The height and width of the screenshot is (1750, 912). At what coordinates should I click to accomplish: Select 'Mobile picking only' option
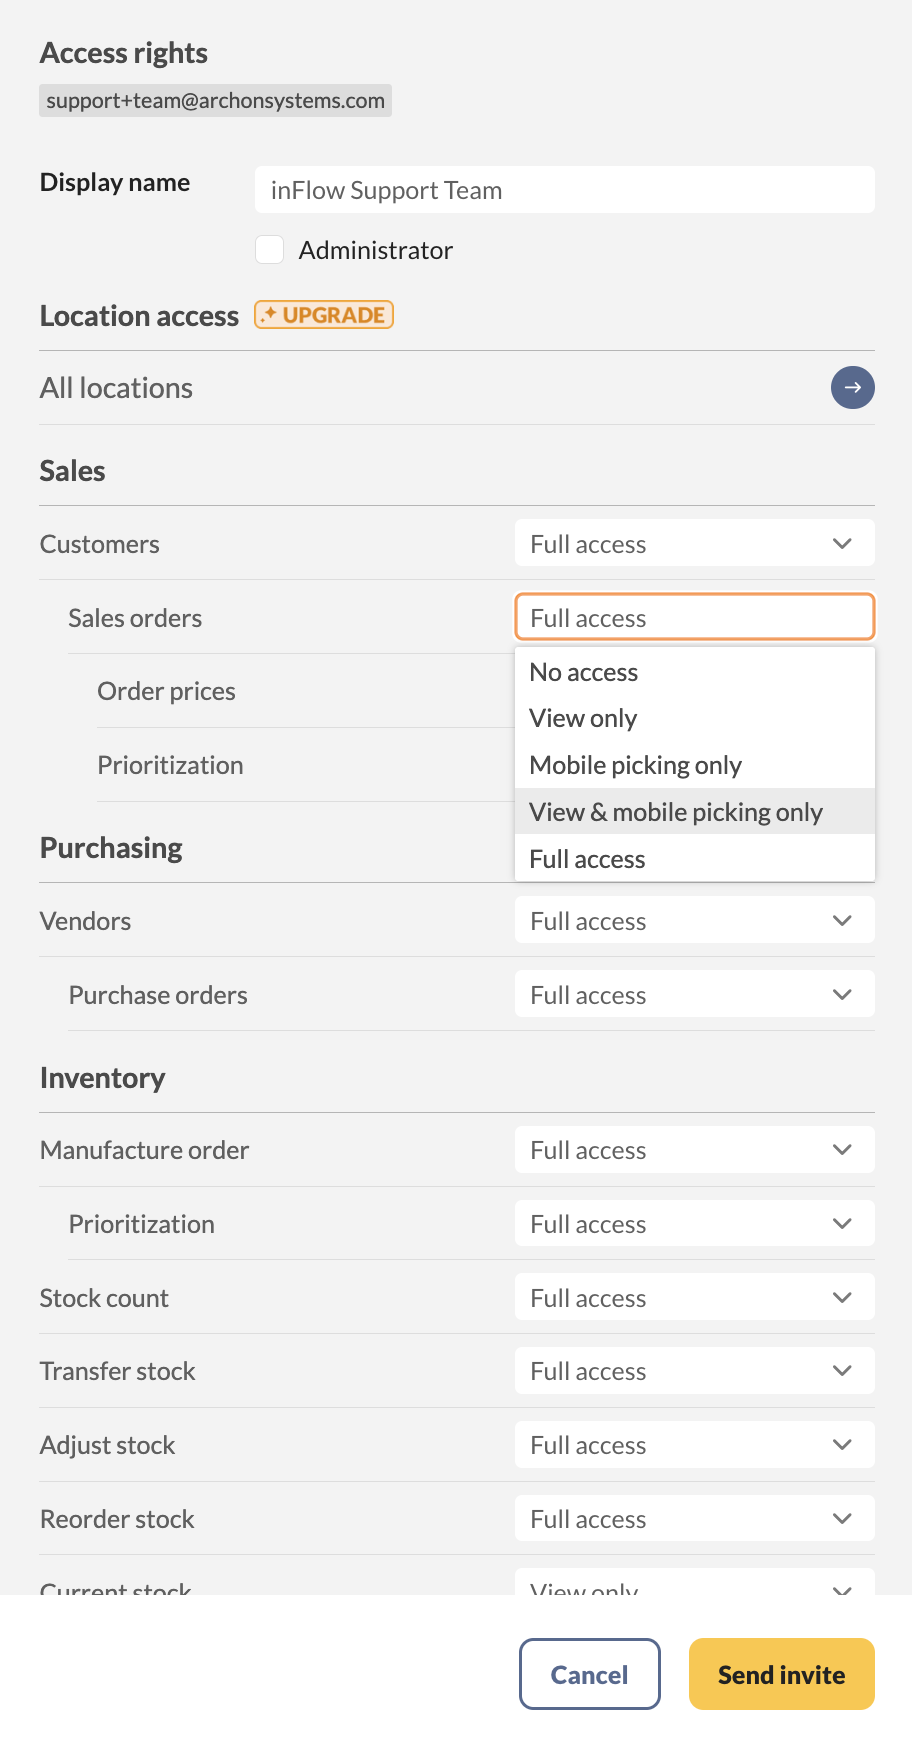[x=636, y=766]
